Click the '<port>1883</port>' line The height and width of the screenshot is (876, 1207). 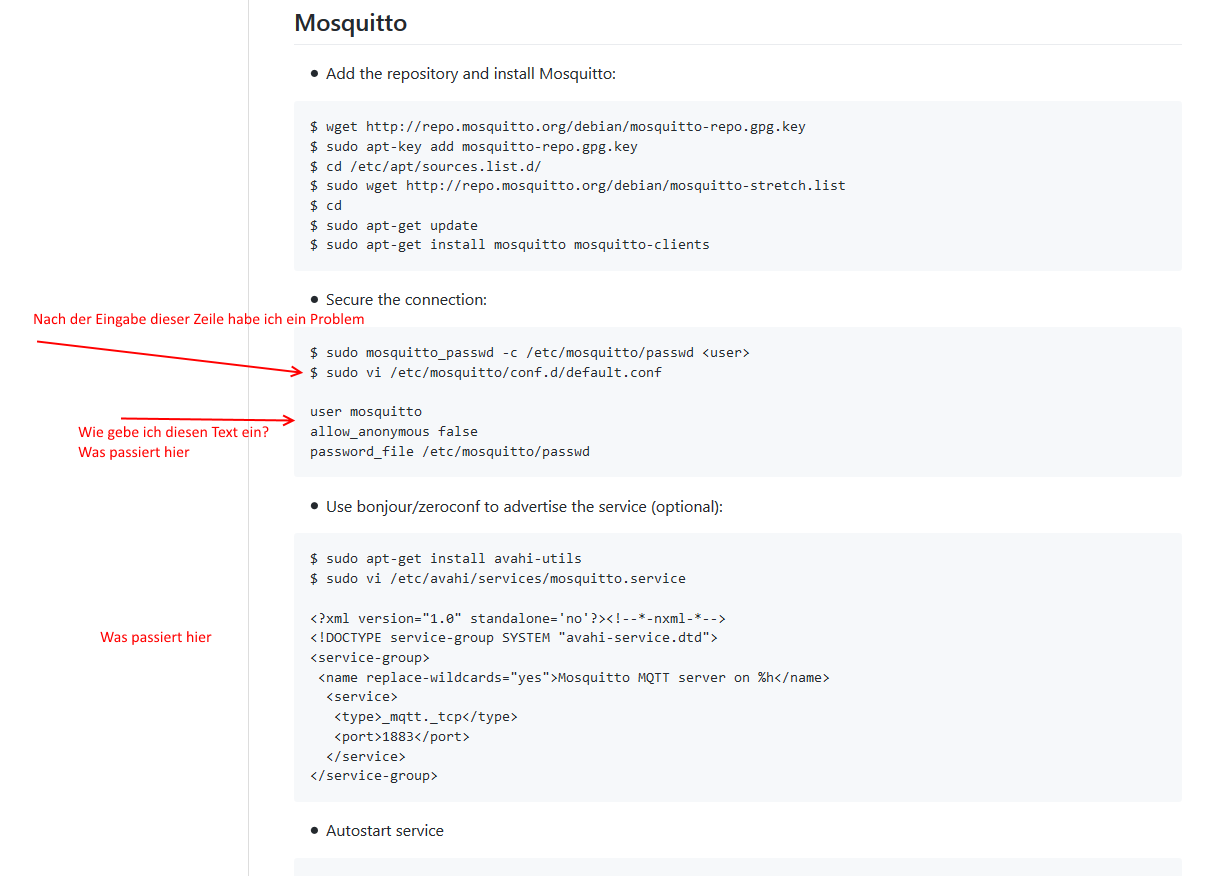[x=402, y=737]
